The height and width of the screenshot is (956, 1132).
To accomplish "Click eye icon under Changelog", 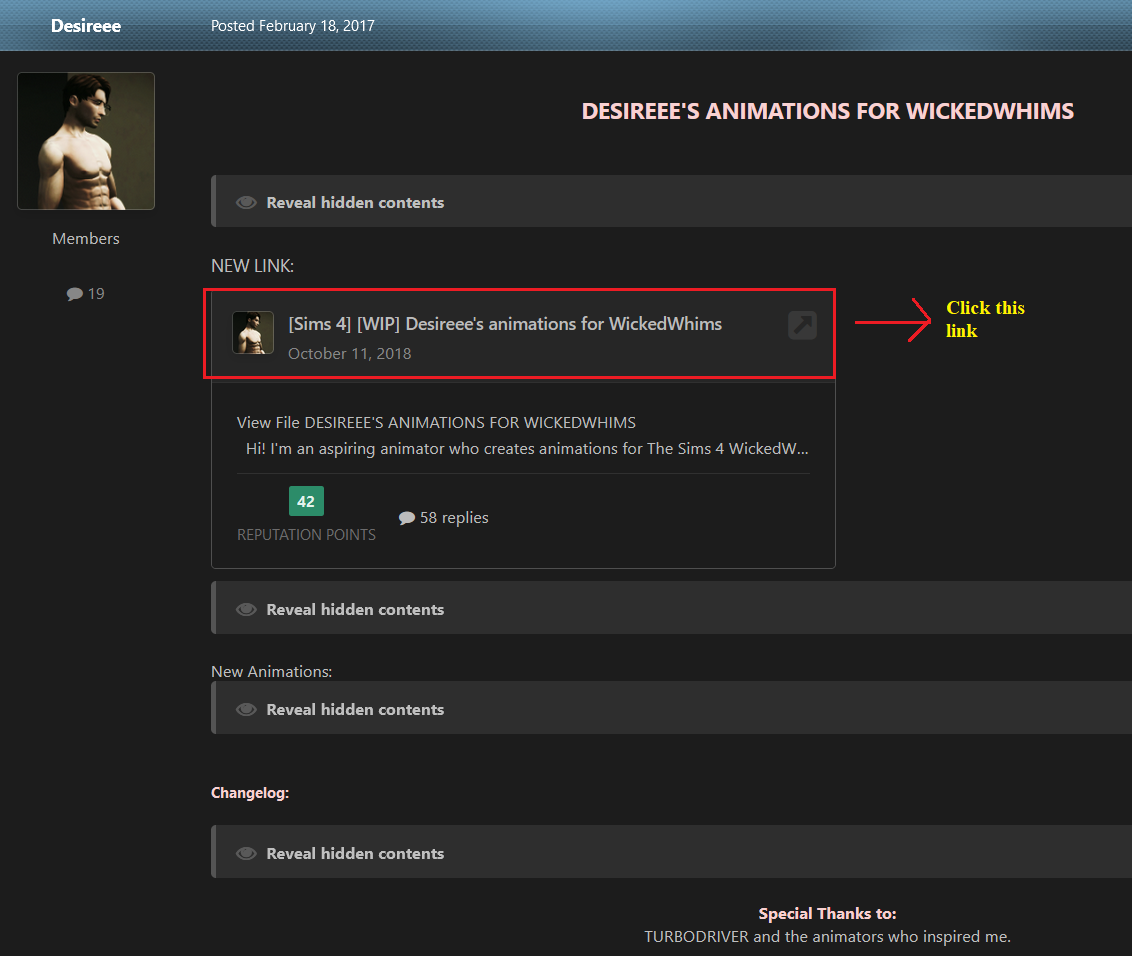I will (246, 853).
